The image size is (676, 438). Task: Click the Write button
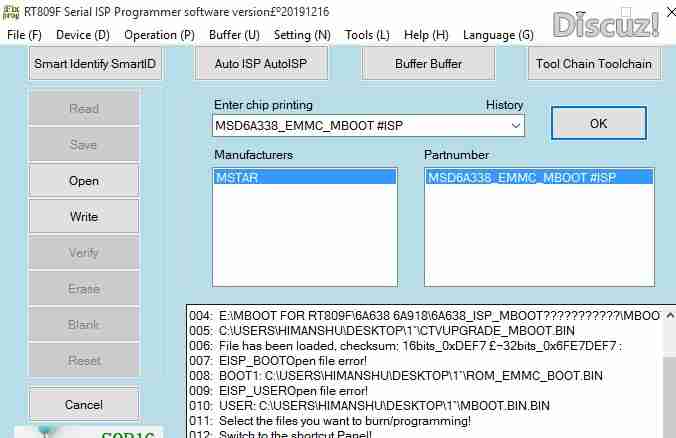point(84,216)
